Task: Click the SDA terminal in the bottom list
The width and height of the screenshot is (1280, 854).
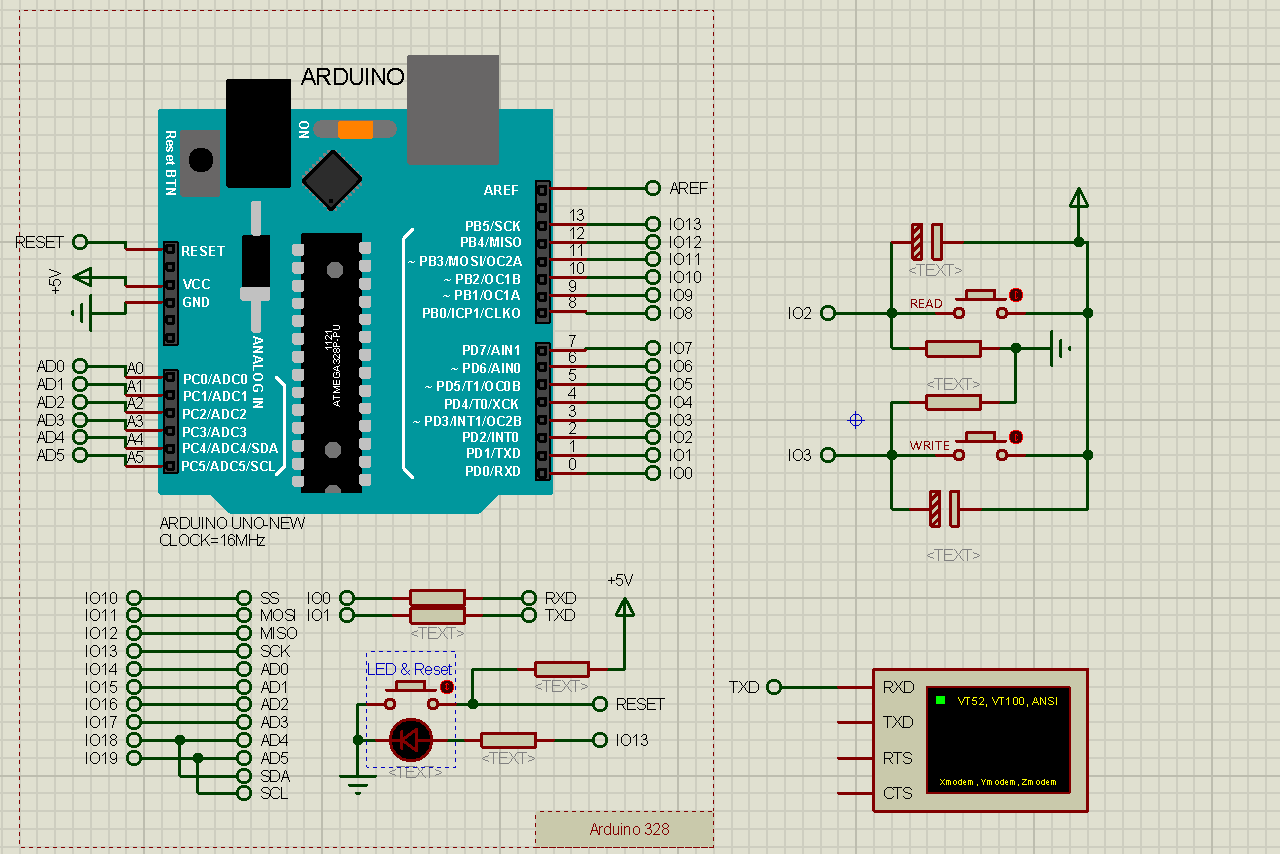Action: 244,776
